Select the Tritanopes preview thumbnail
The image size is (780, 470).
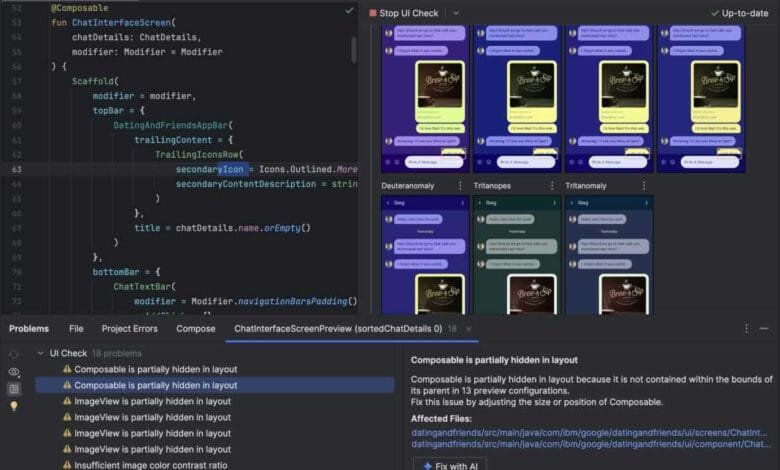[x=517, y=255]
